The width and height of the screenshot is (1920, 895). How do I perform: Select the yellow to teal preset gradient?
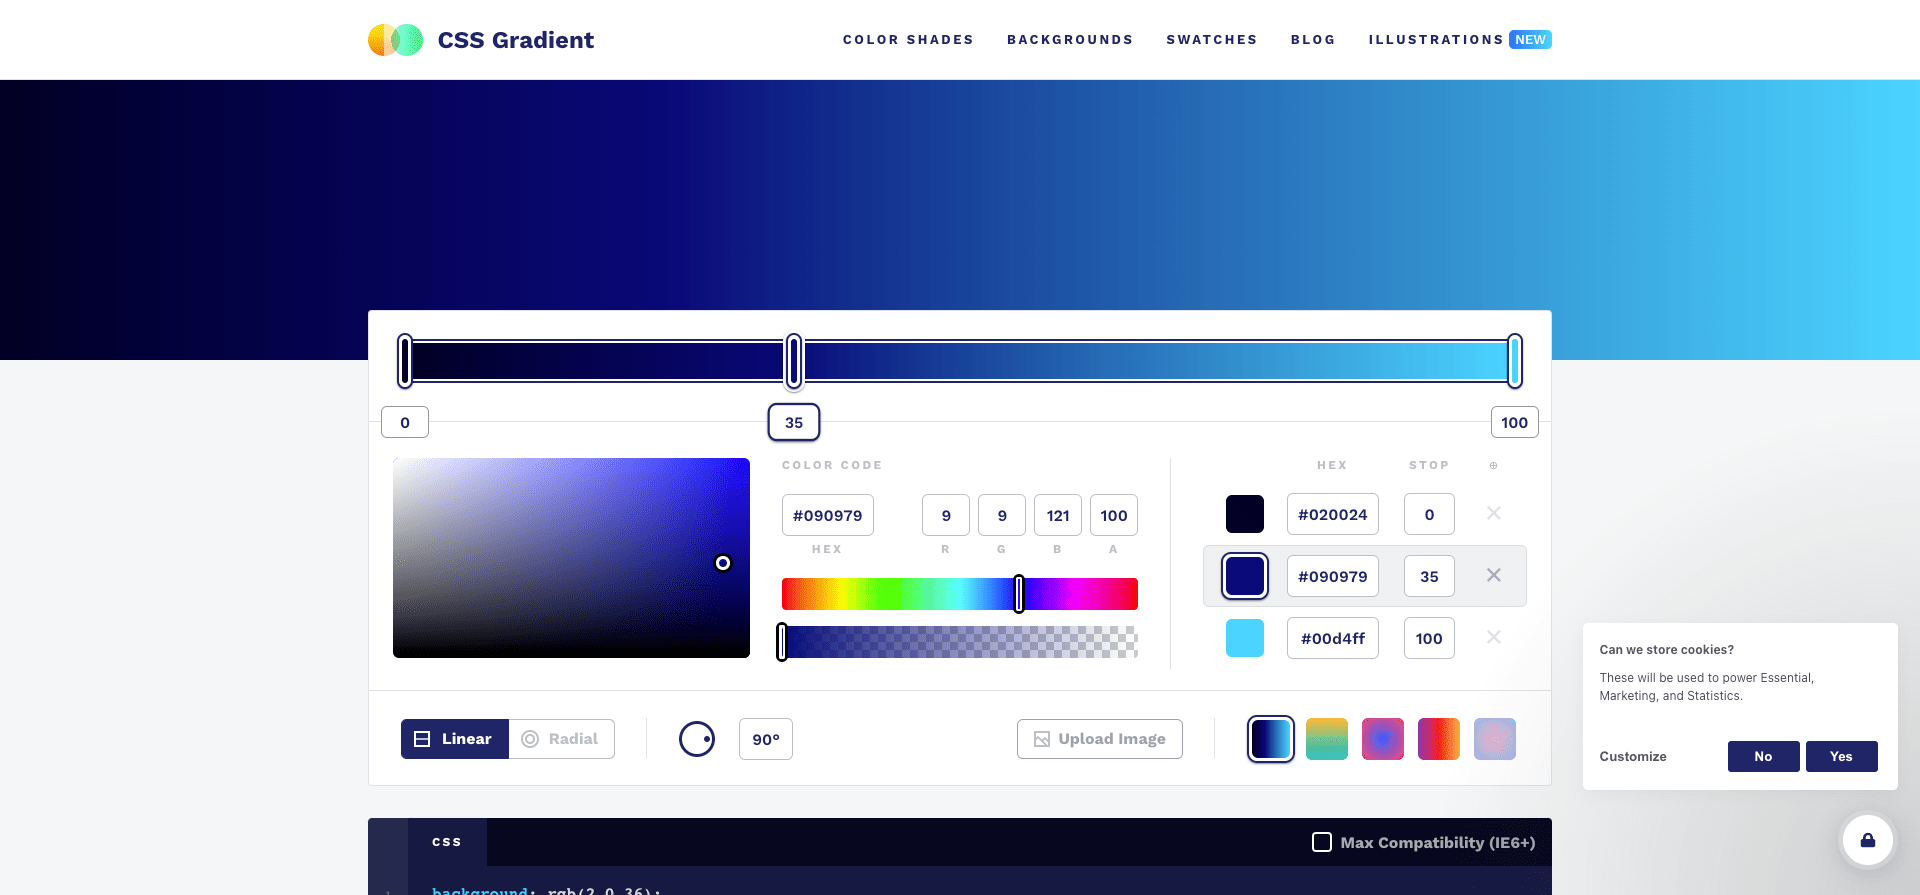tap(1327, 739)
